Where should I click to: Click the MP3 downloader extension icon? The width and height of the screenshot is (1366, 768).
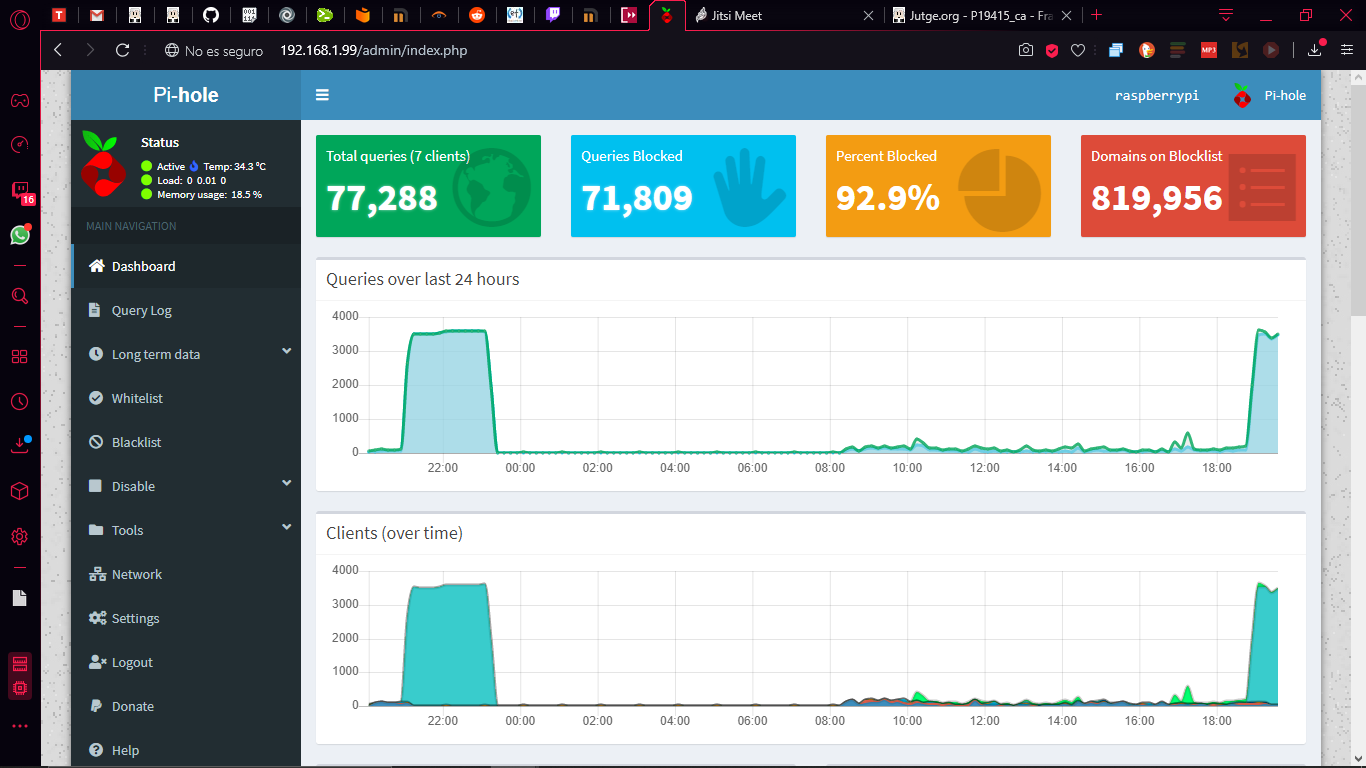click(x=1208, y=49)
